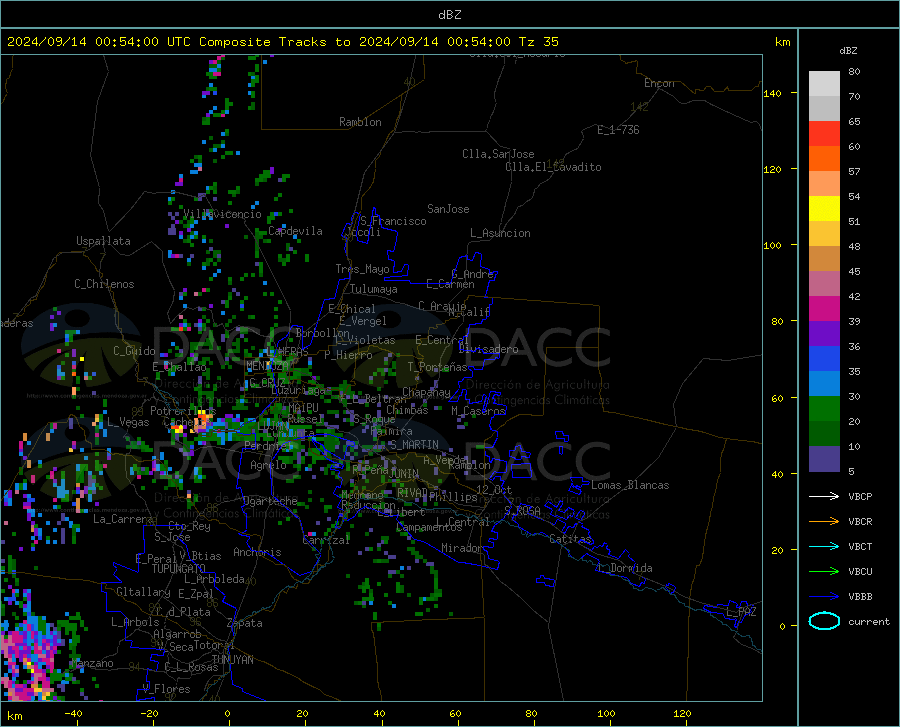Viewport: 900px width, 727px height.
Task: Click the Agrelo place label
Action: pos(268,465)
